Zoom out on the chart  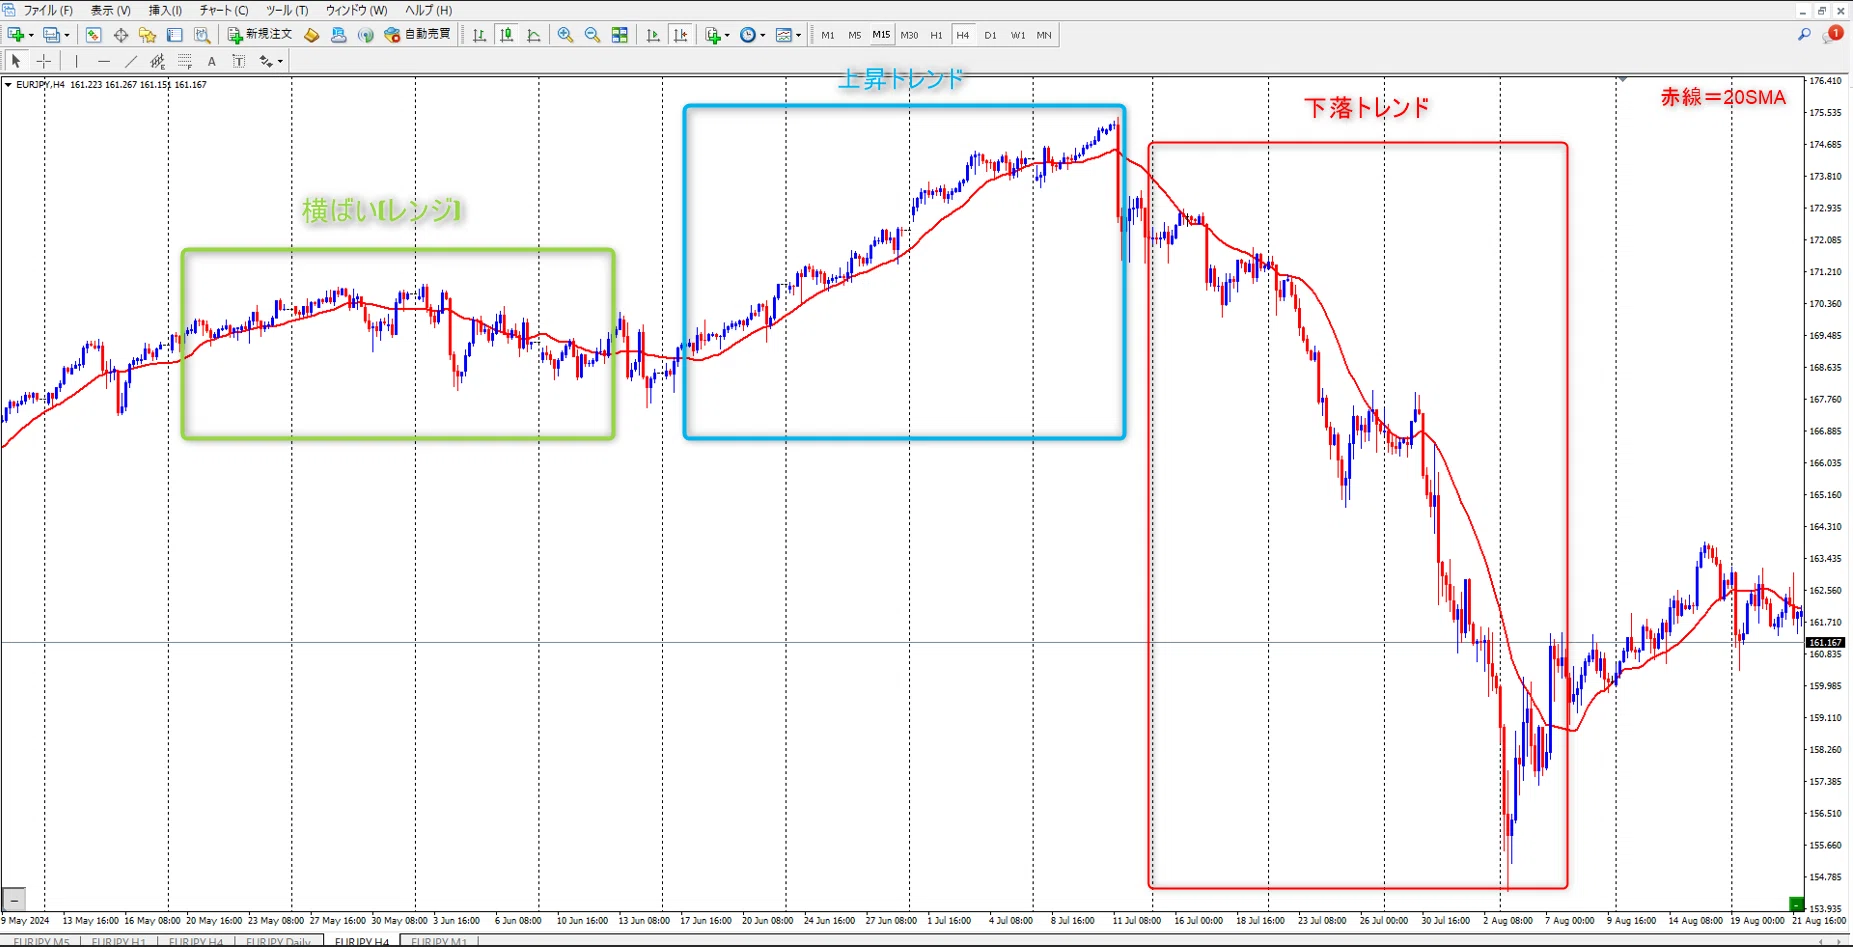coord(593,35)
